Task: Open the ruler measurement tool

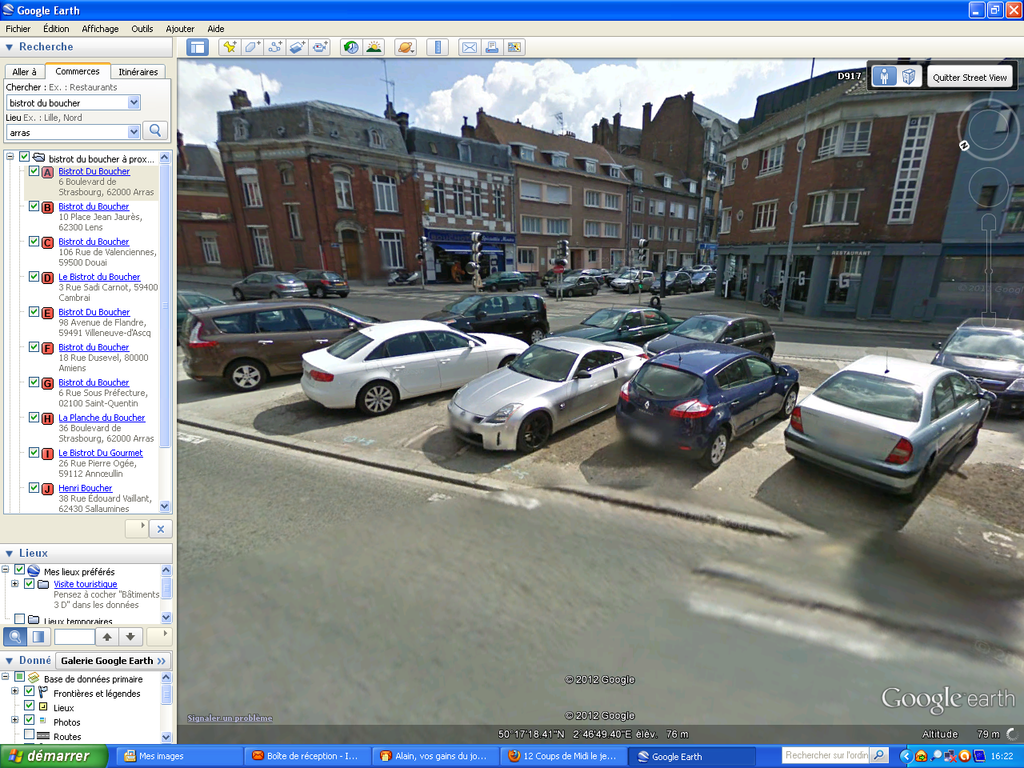Action: click(x=437, y=47)
